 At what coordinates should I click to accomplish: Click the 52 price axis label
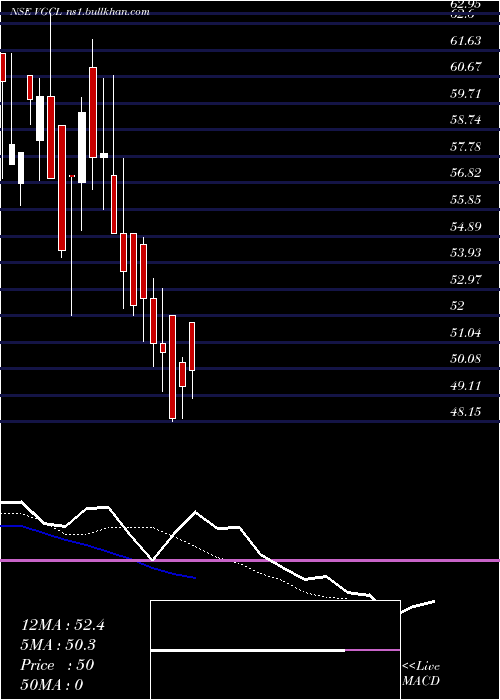click(458, 306)
